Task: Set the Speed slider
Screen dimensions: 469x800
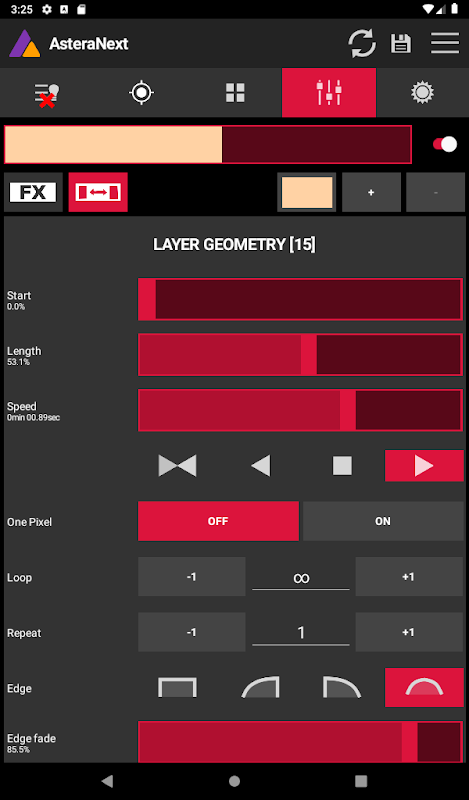Action: point(301,410)
